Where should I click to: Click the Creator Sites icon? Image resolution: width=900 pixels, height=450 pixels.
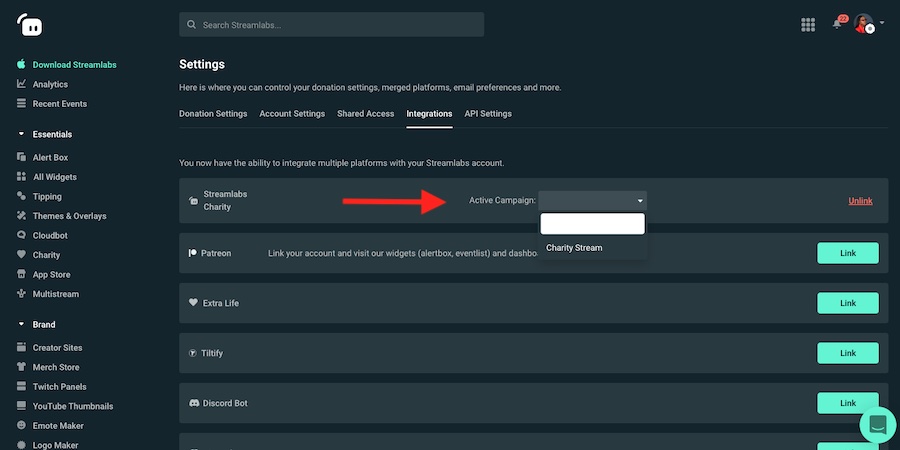(21, 347)
